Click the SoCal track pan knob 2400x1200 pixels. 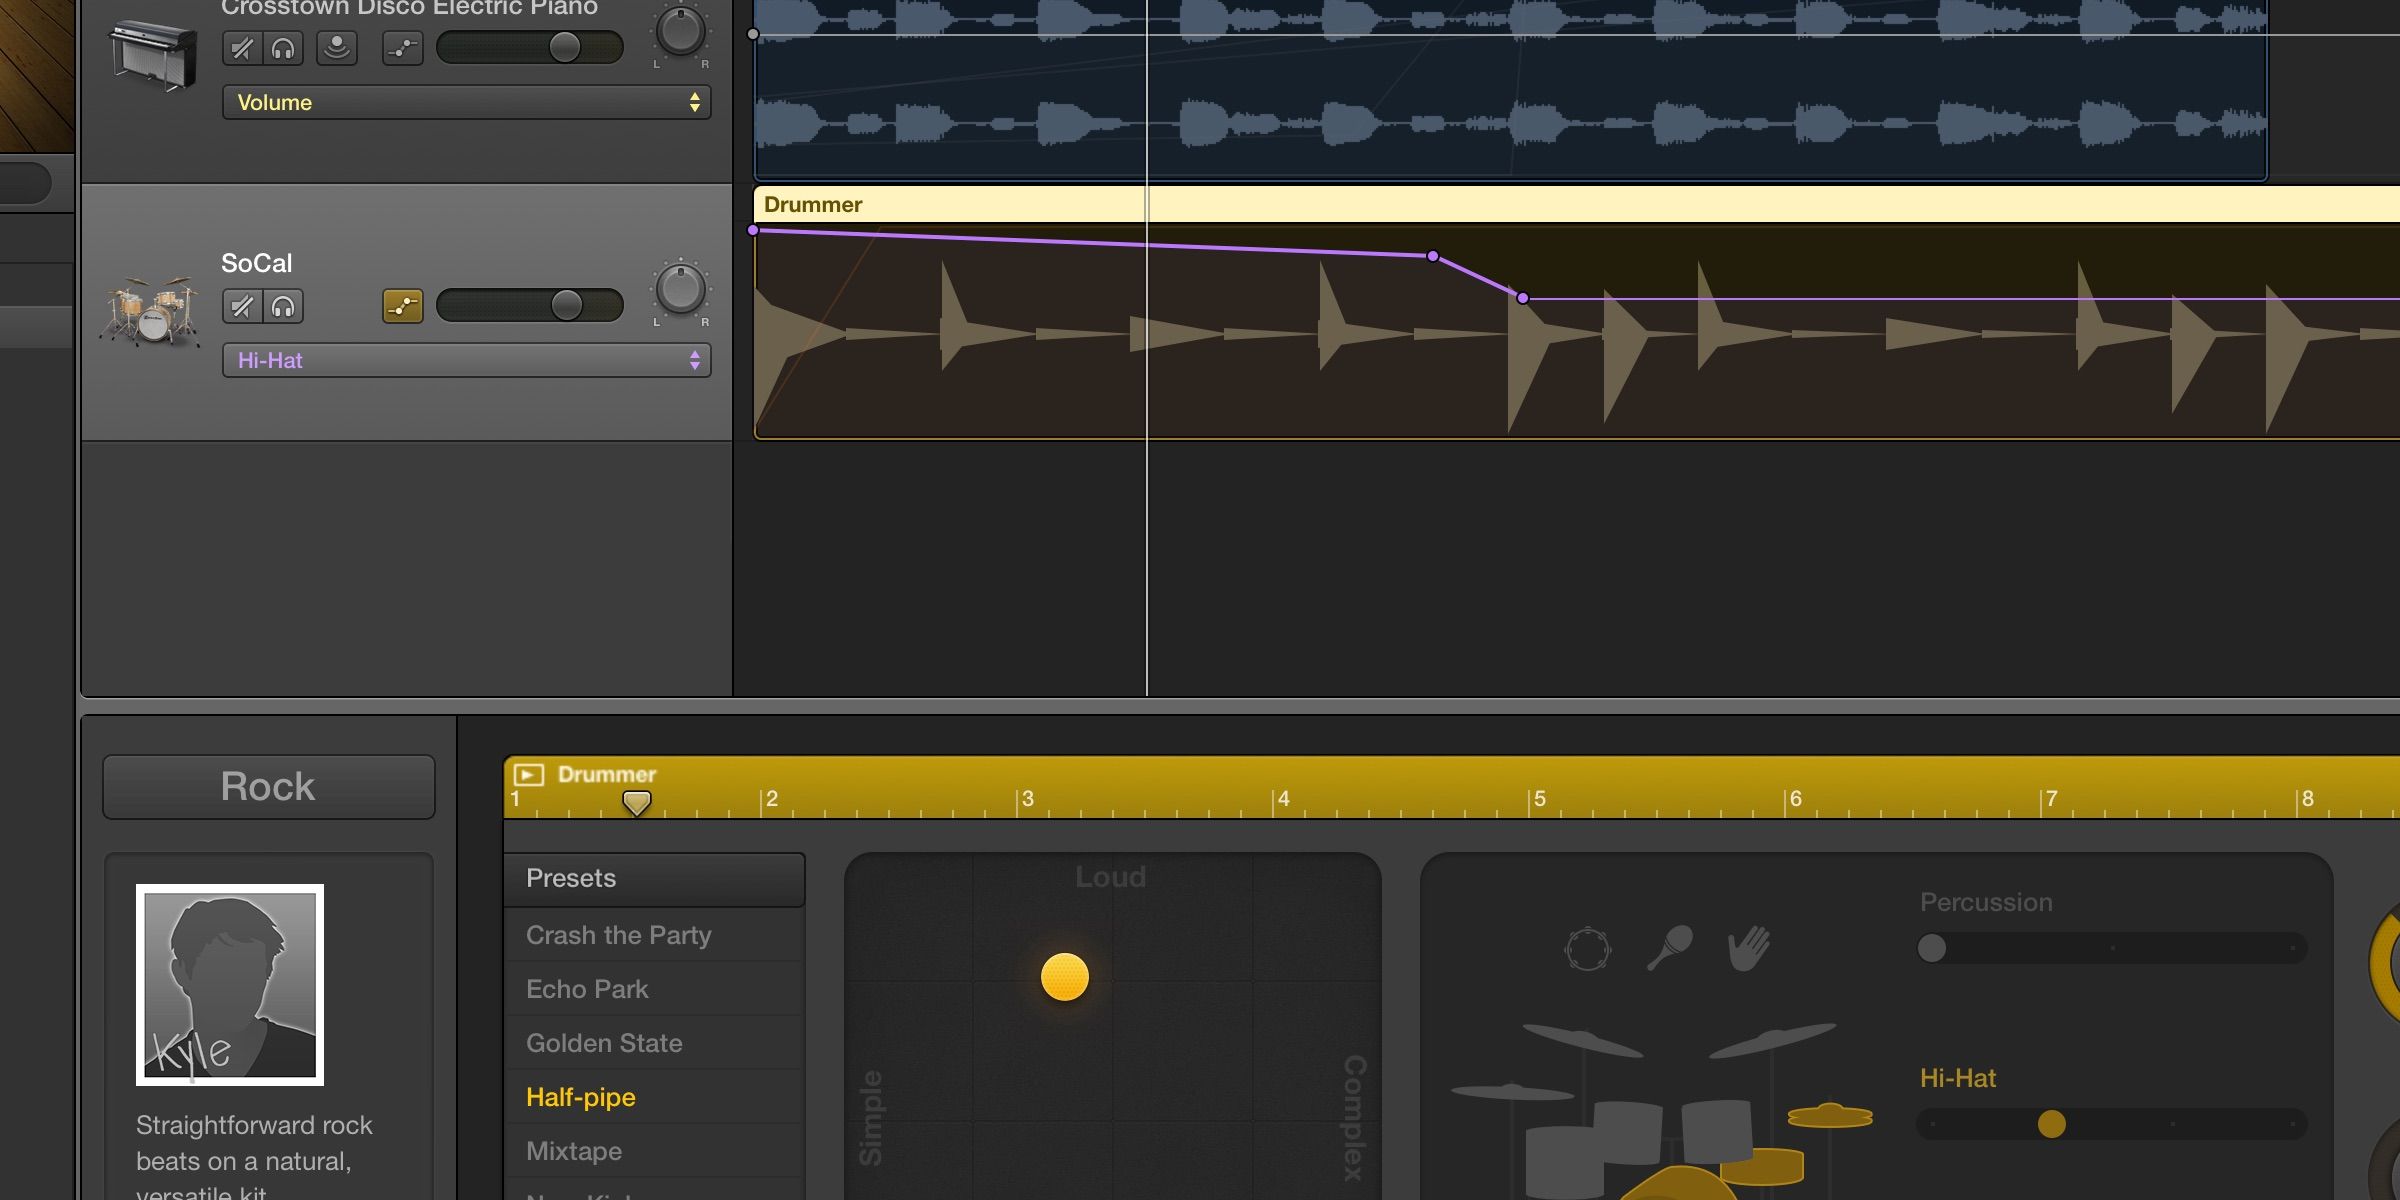click(x=681, y=289)
